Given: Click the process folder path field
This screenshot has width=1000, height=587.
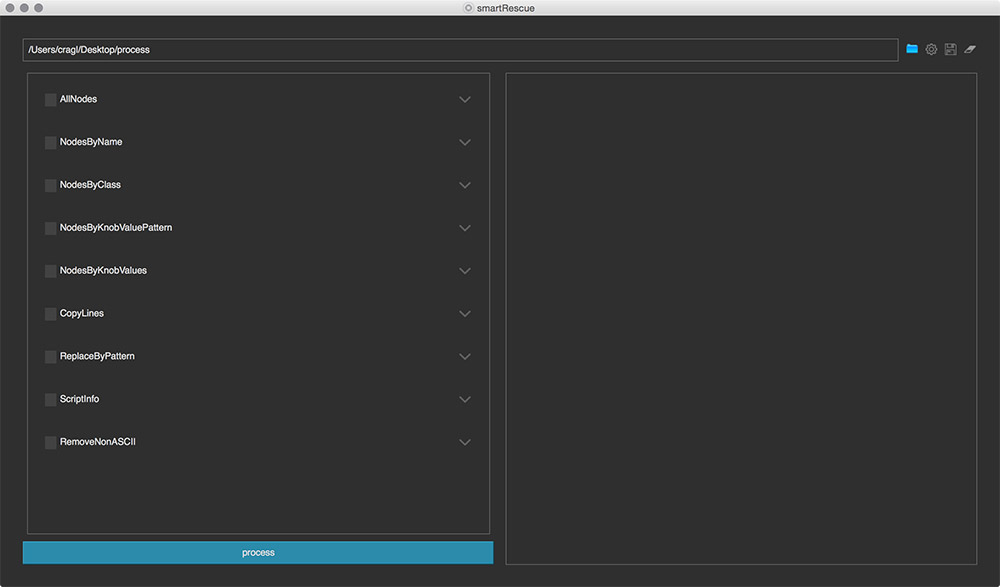Looking at the screenshot, I should (460, 50).
